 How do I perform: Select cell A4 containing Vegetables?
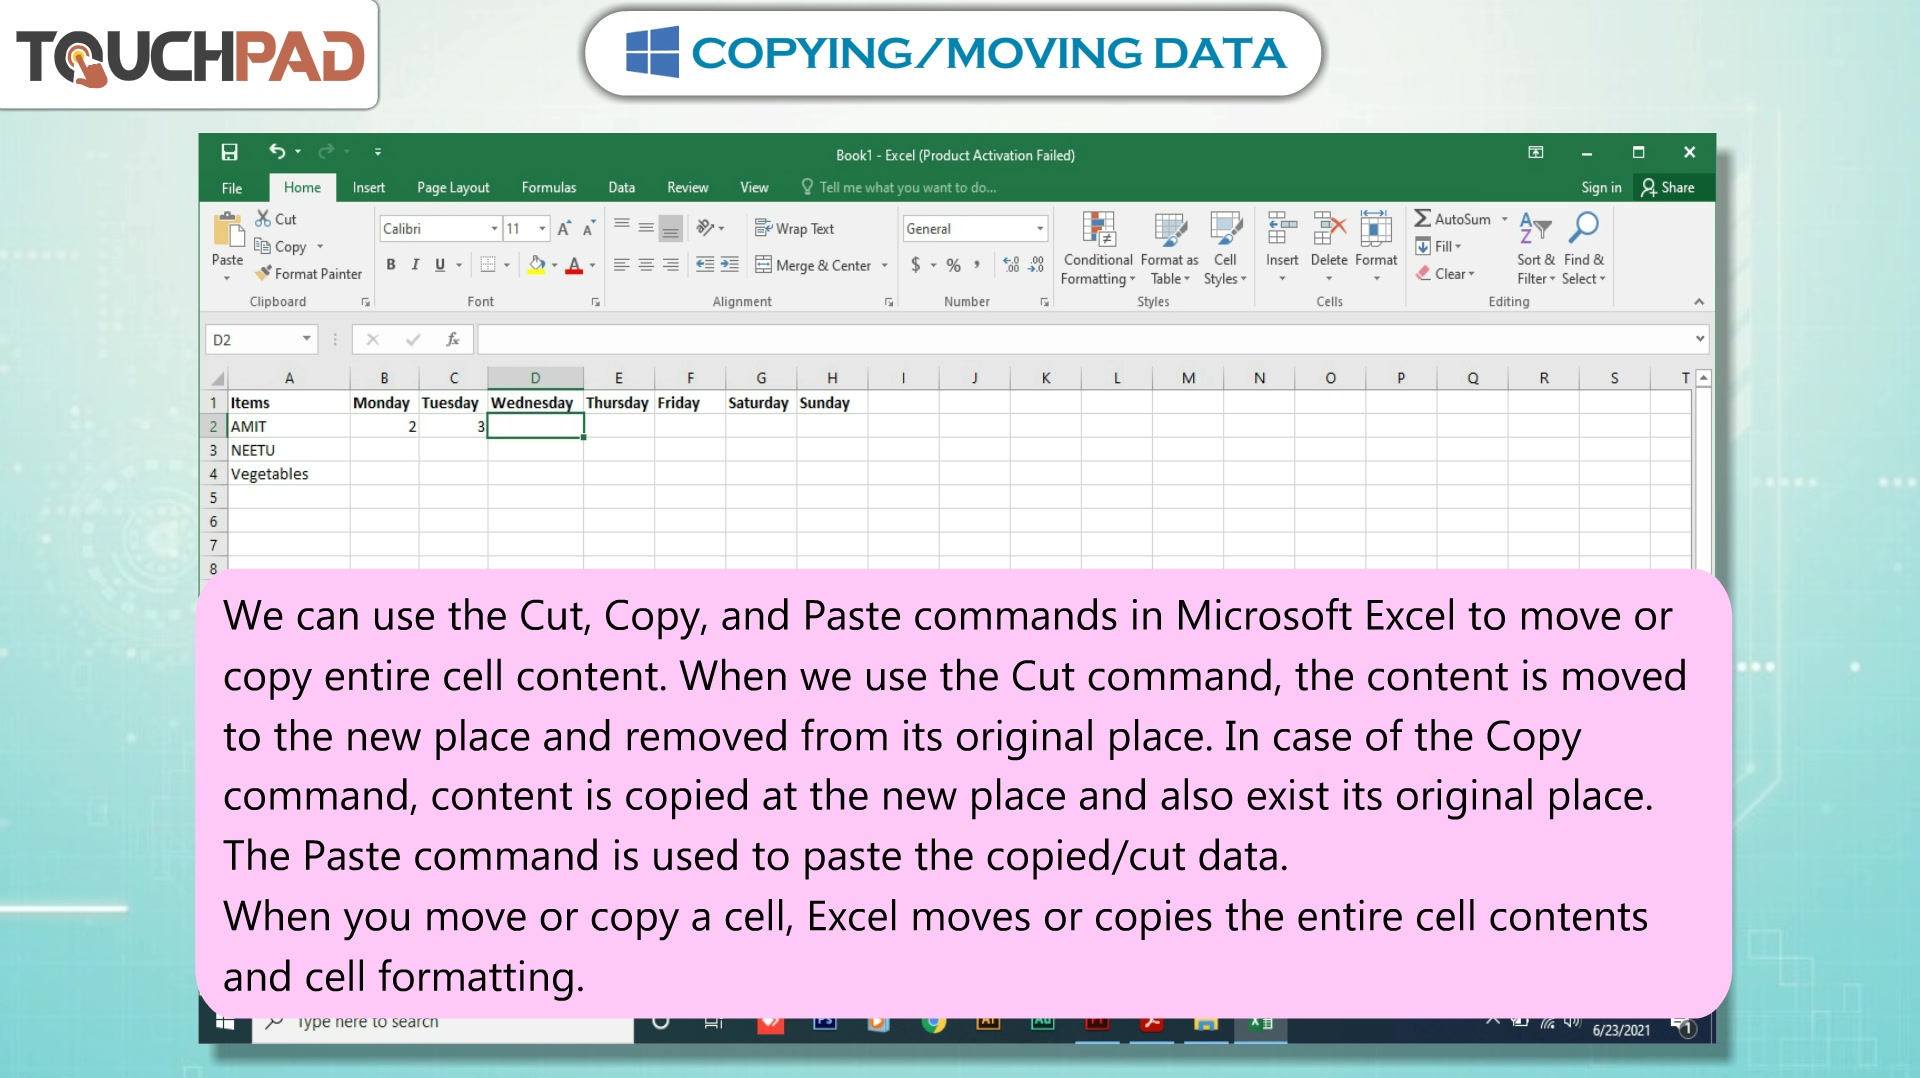[289, 474]
